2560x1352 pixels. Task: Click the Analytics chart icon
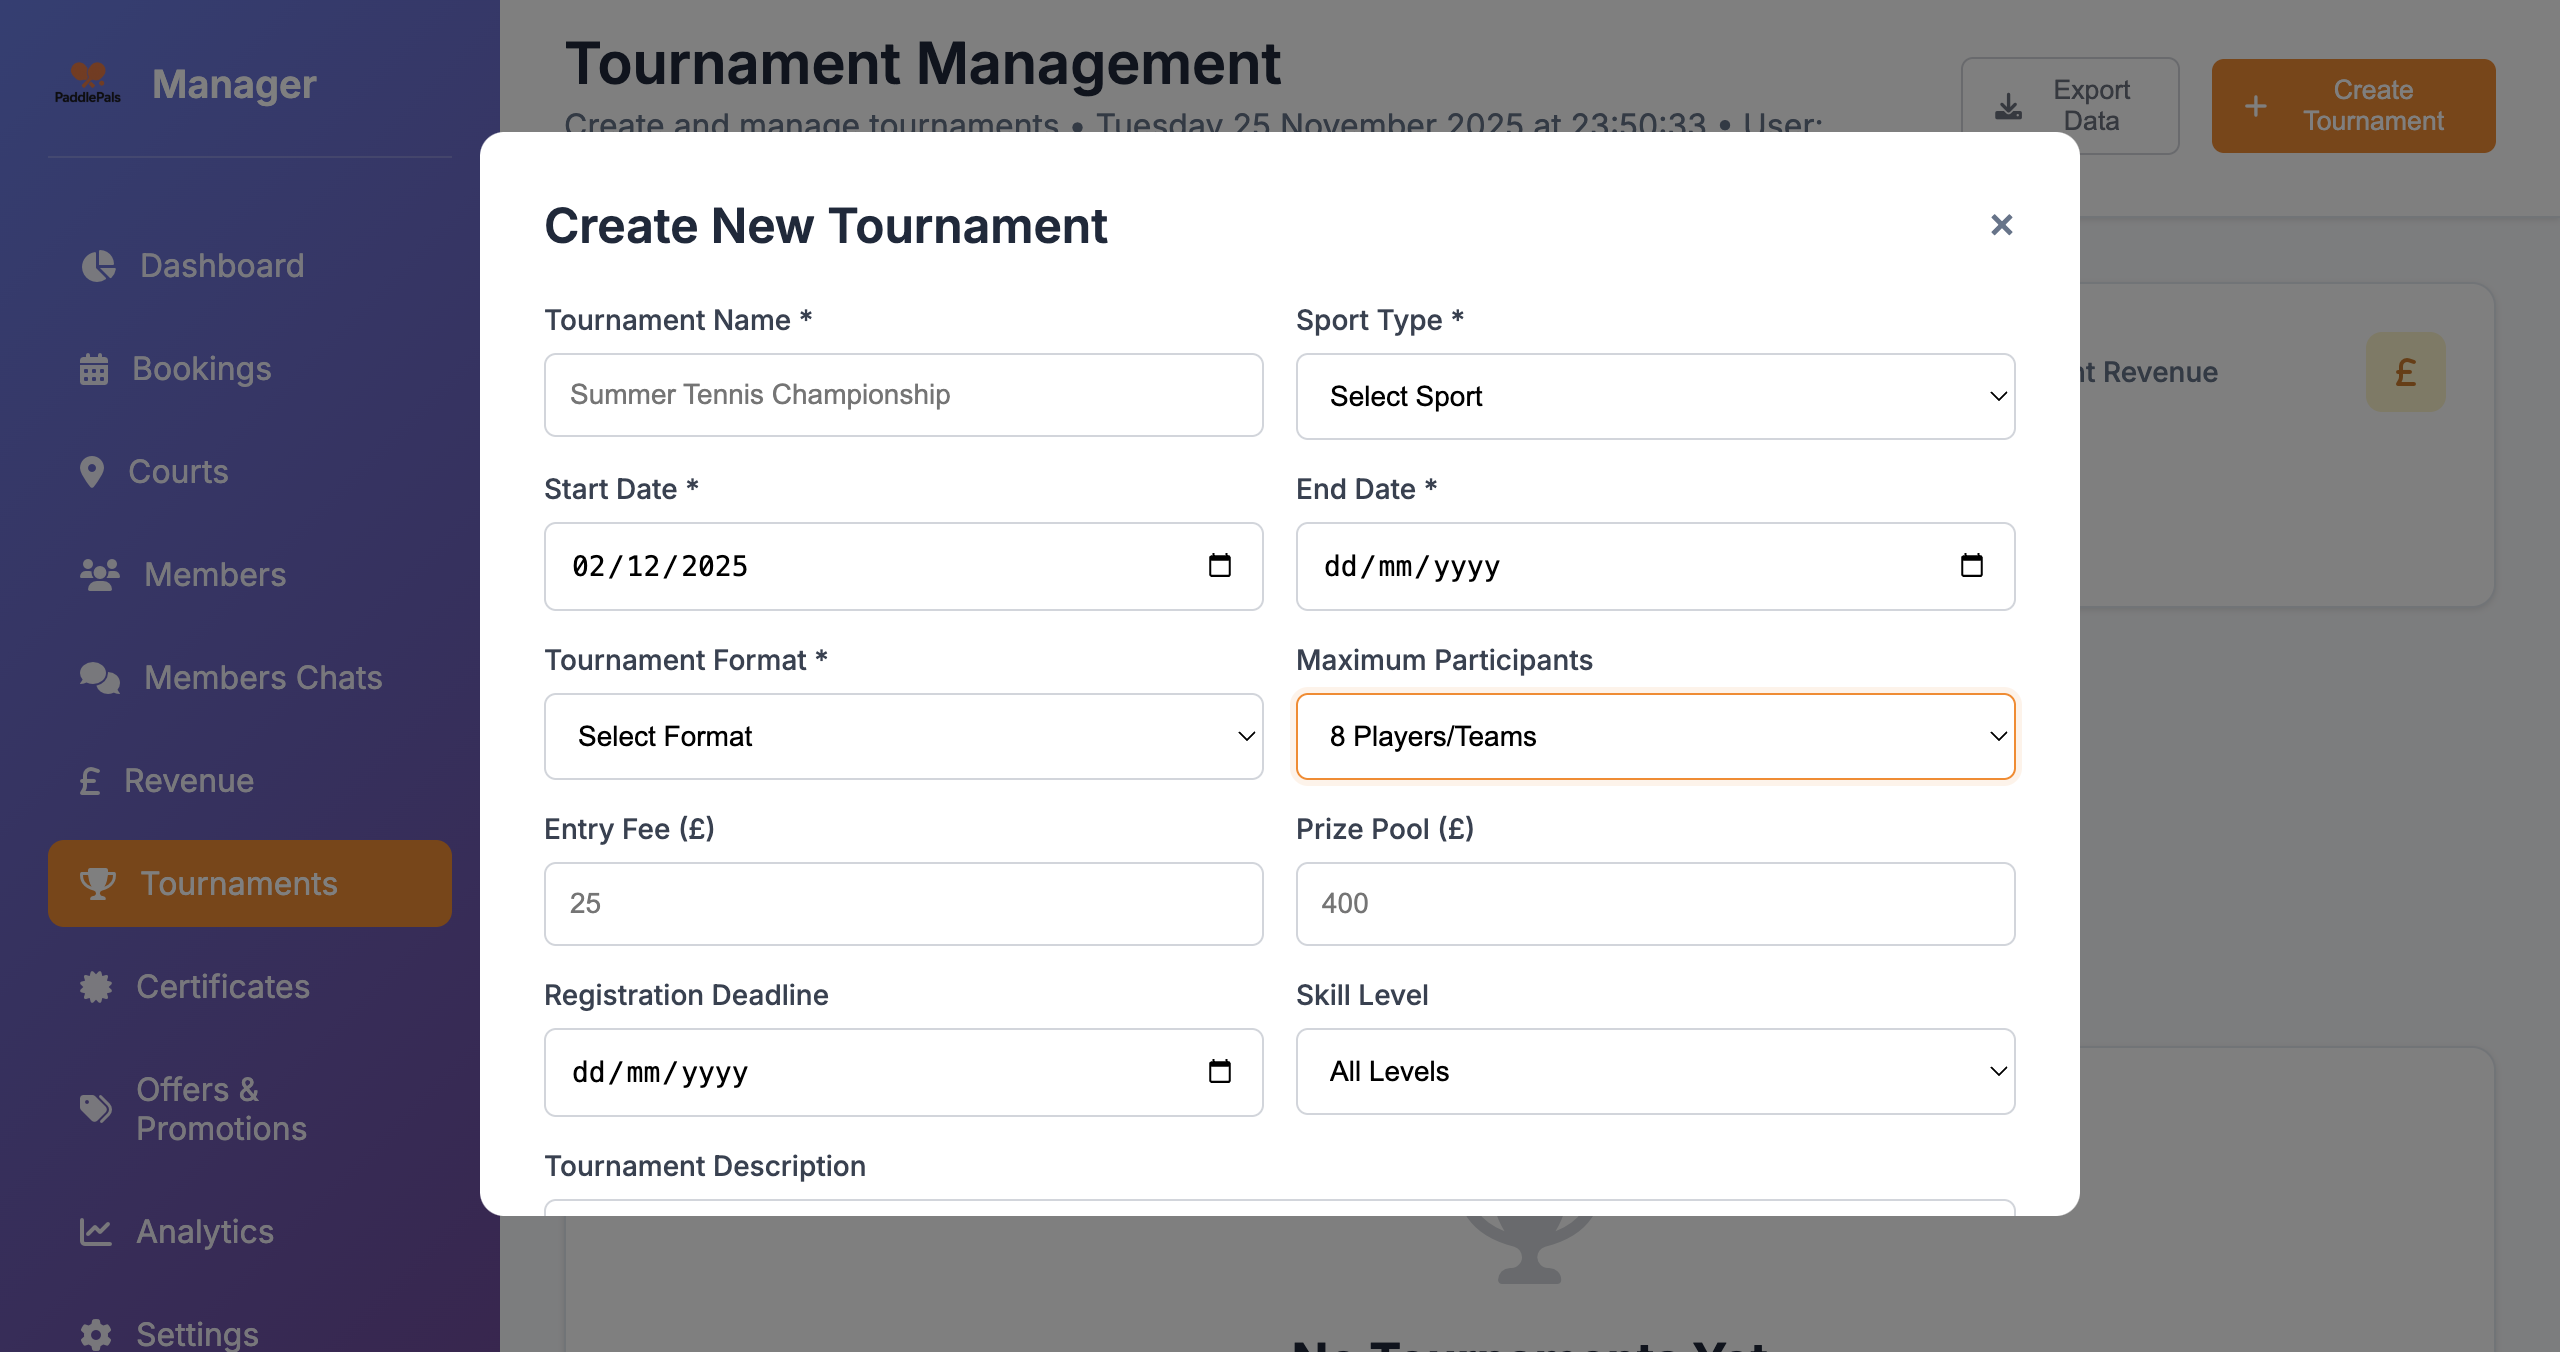tap(94, 1231)
